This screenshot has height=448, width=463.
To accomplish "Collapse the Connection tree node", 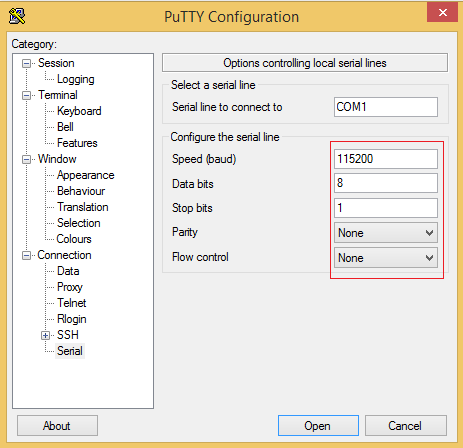I will (x=26, y=255).
